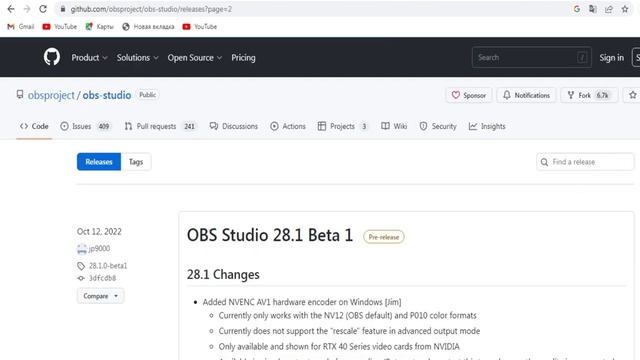Click the 28.1 Changes heading
640x360 pixels.
coord(223,274)
